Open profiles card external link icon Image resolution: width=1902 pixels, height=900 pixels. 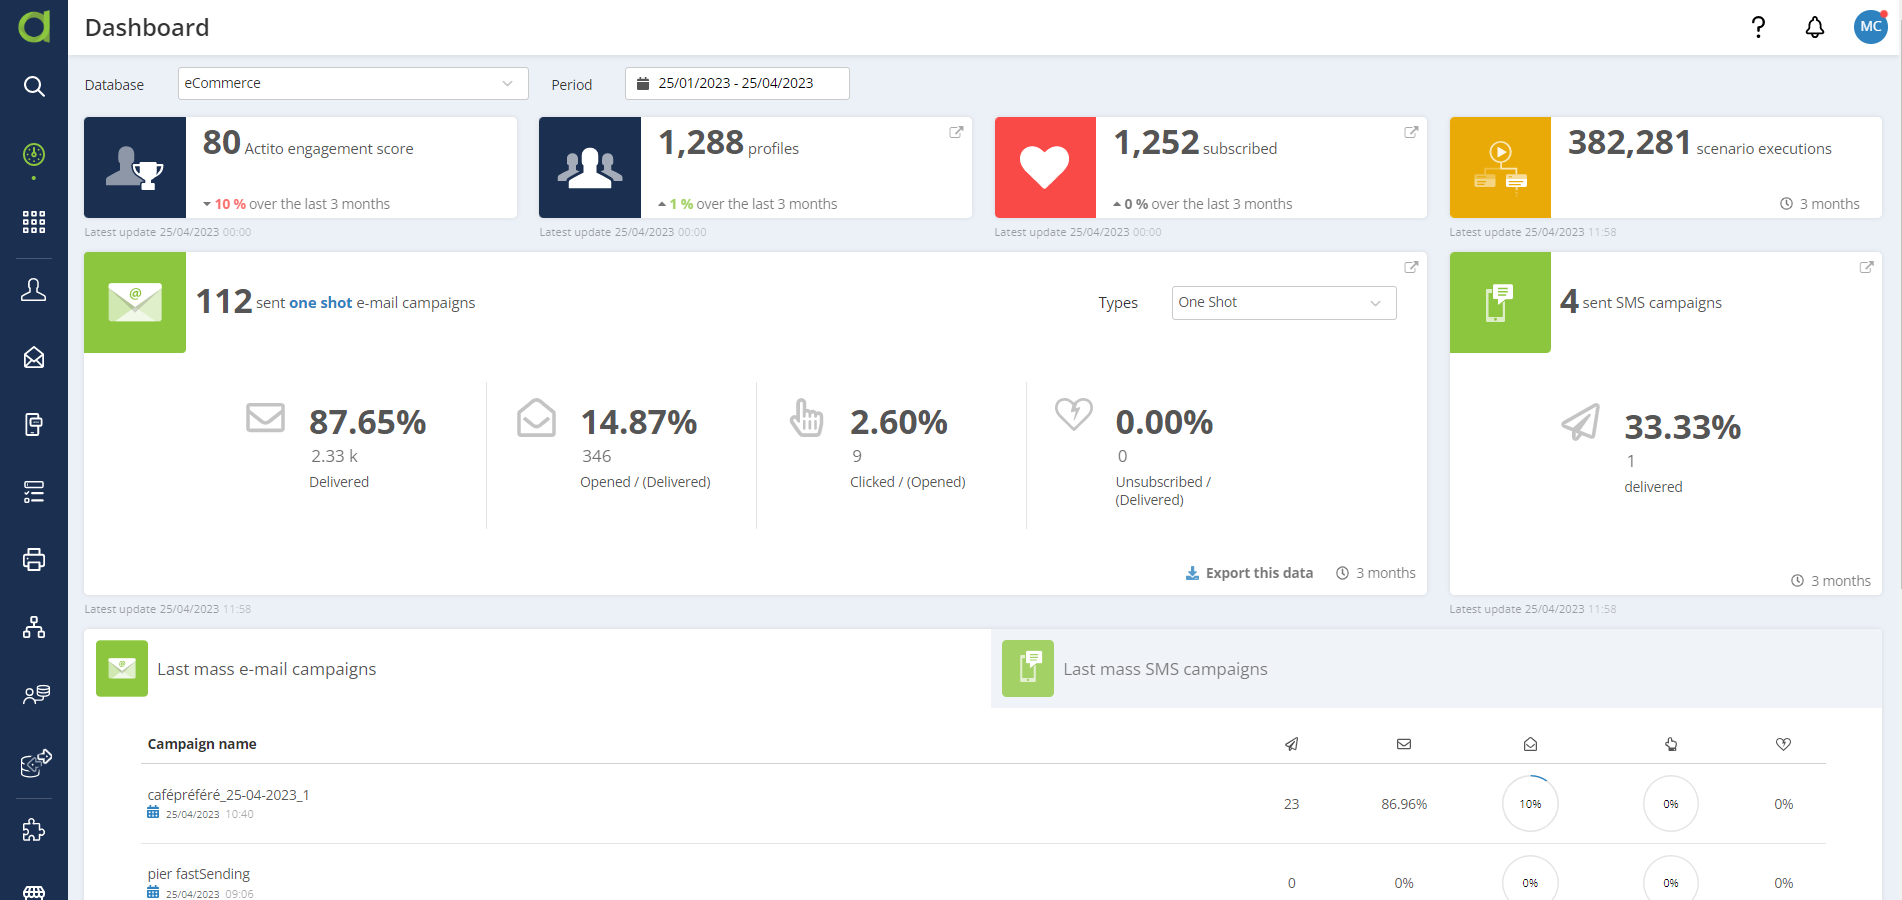(956, 132)
